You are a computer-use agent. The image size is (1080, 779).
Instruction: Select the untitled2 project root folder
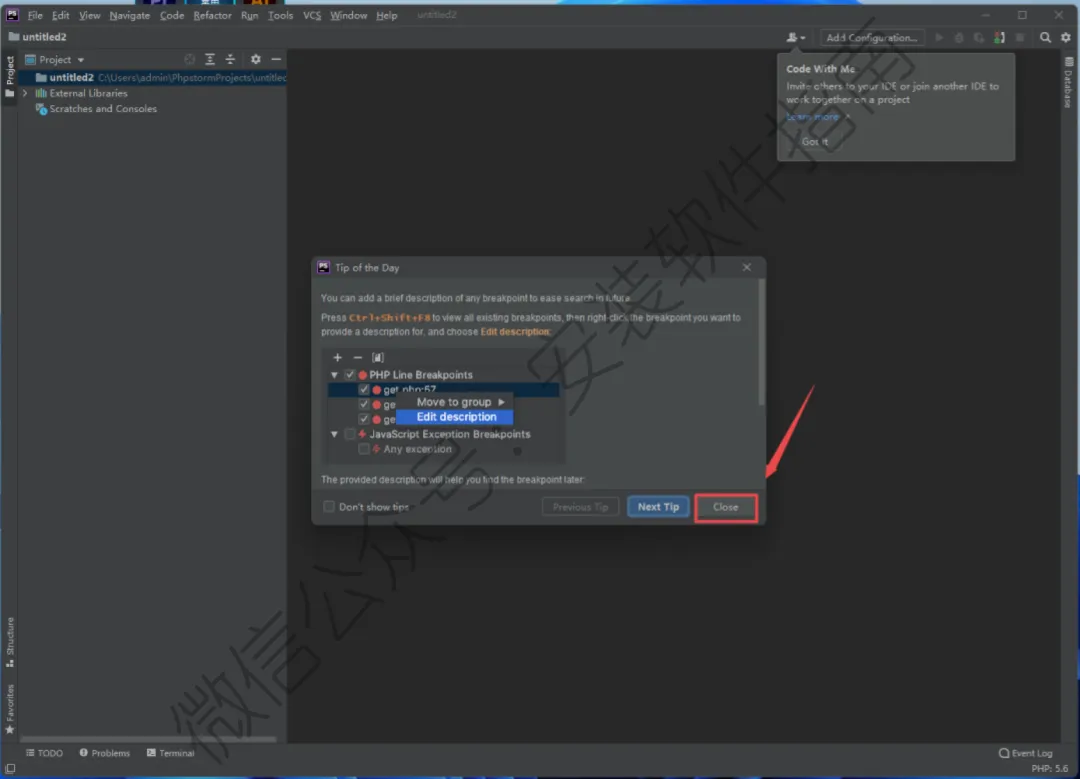click(153, 77)
